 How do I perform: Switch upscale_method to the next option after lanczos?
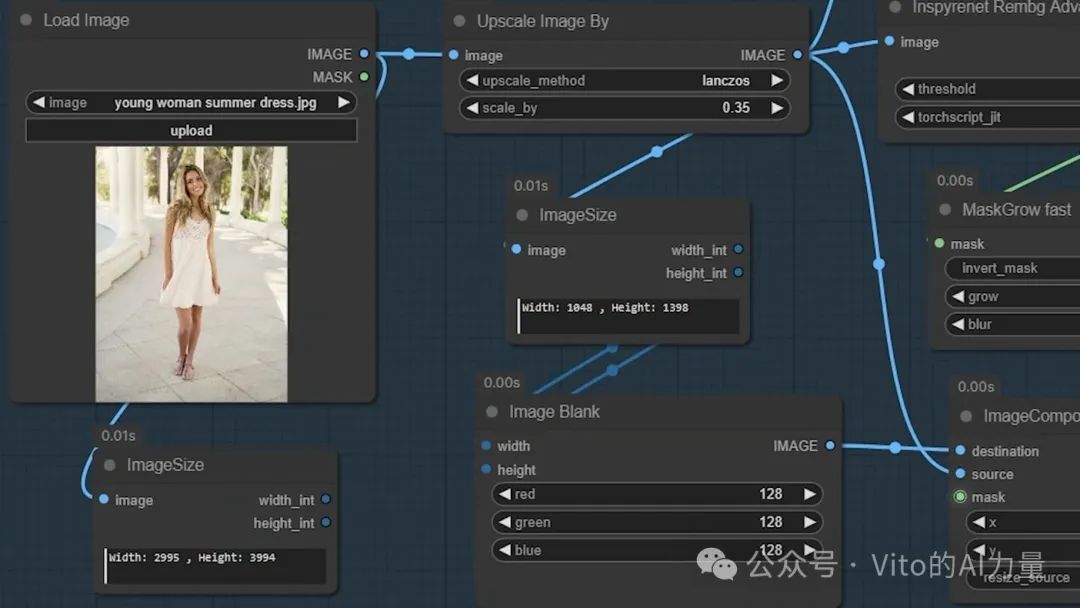click(x=777, y=81)
